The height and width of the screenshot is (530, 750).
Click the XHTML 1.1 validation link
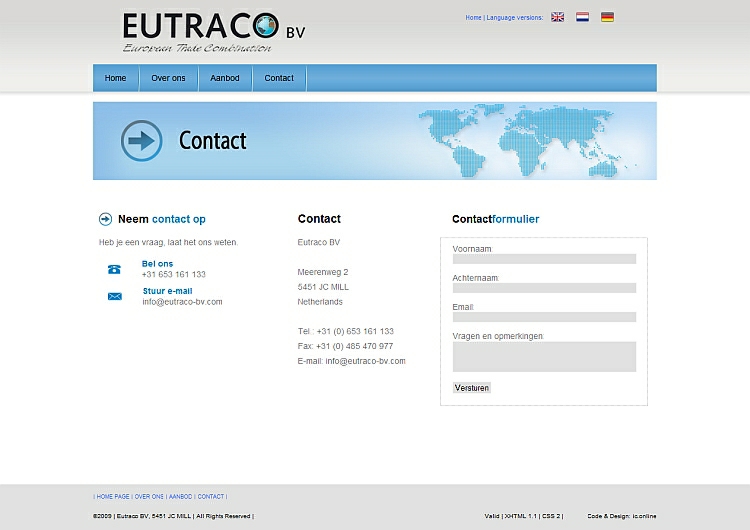(520, 516)
